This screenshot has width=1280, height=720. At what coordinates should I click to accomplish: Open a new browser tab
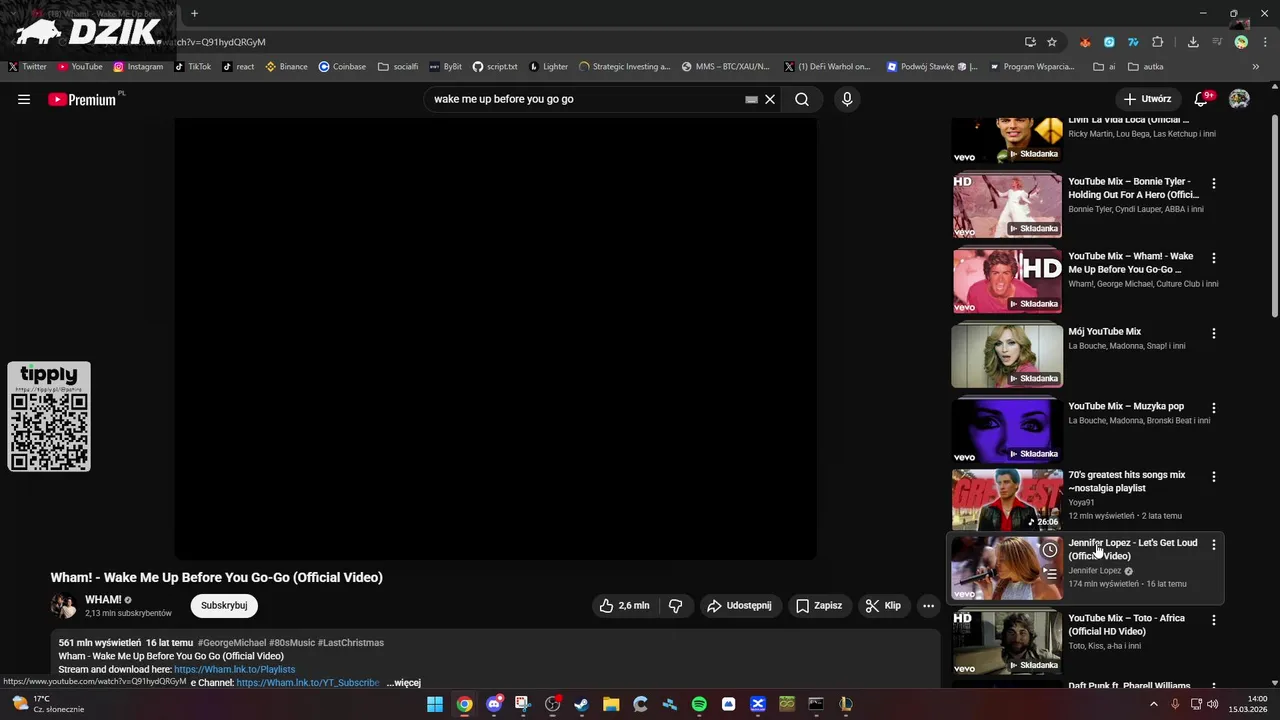(195, 13)
